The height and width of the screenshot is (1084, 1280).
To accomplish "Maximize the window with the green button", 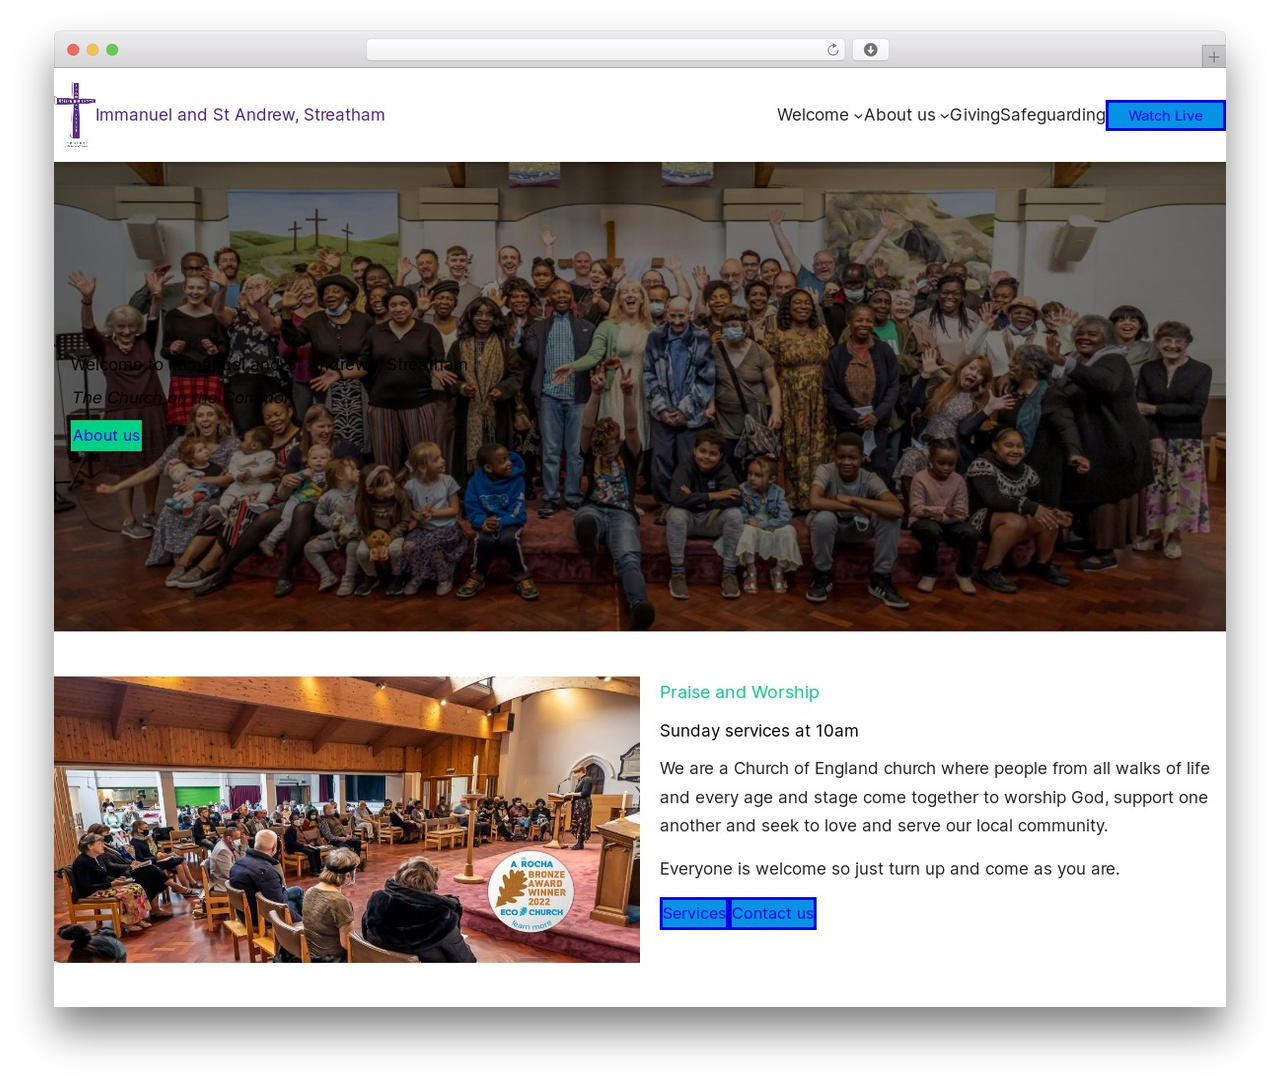I will tap(112, 50).
